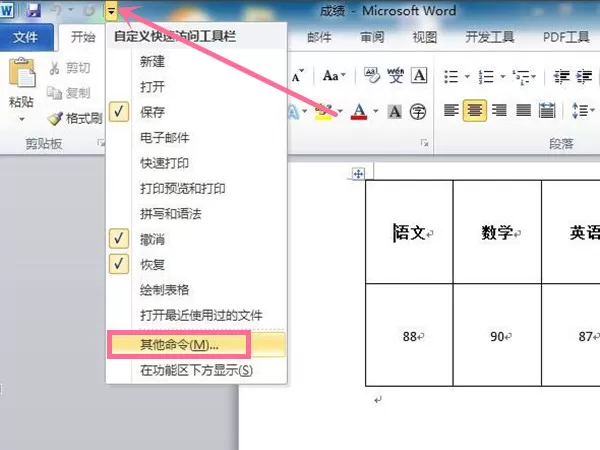
Task: Click the justify alignment icon
Action: click(x=523, y=111)
